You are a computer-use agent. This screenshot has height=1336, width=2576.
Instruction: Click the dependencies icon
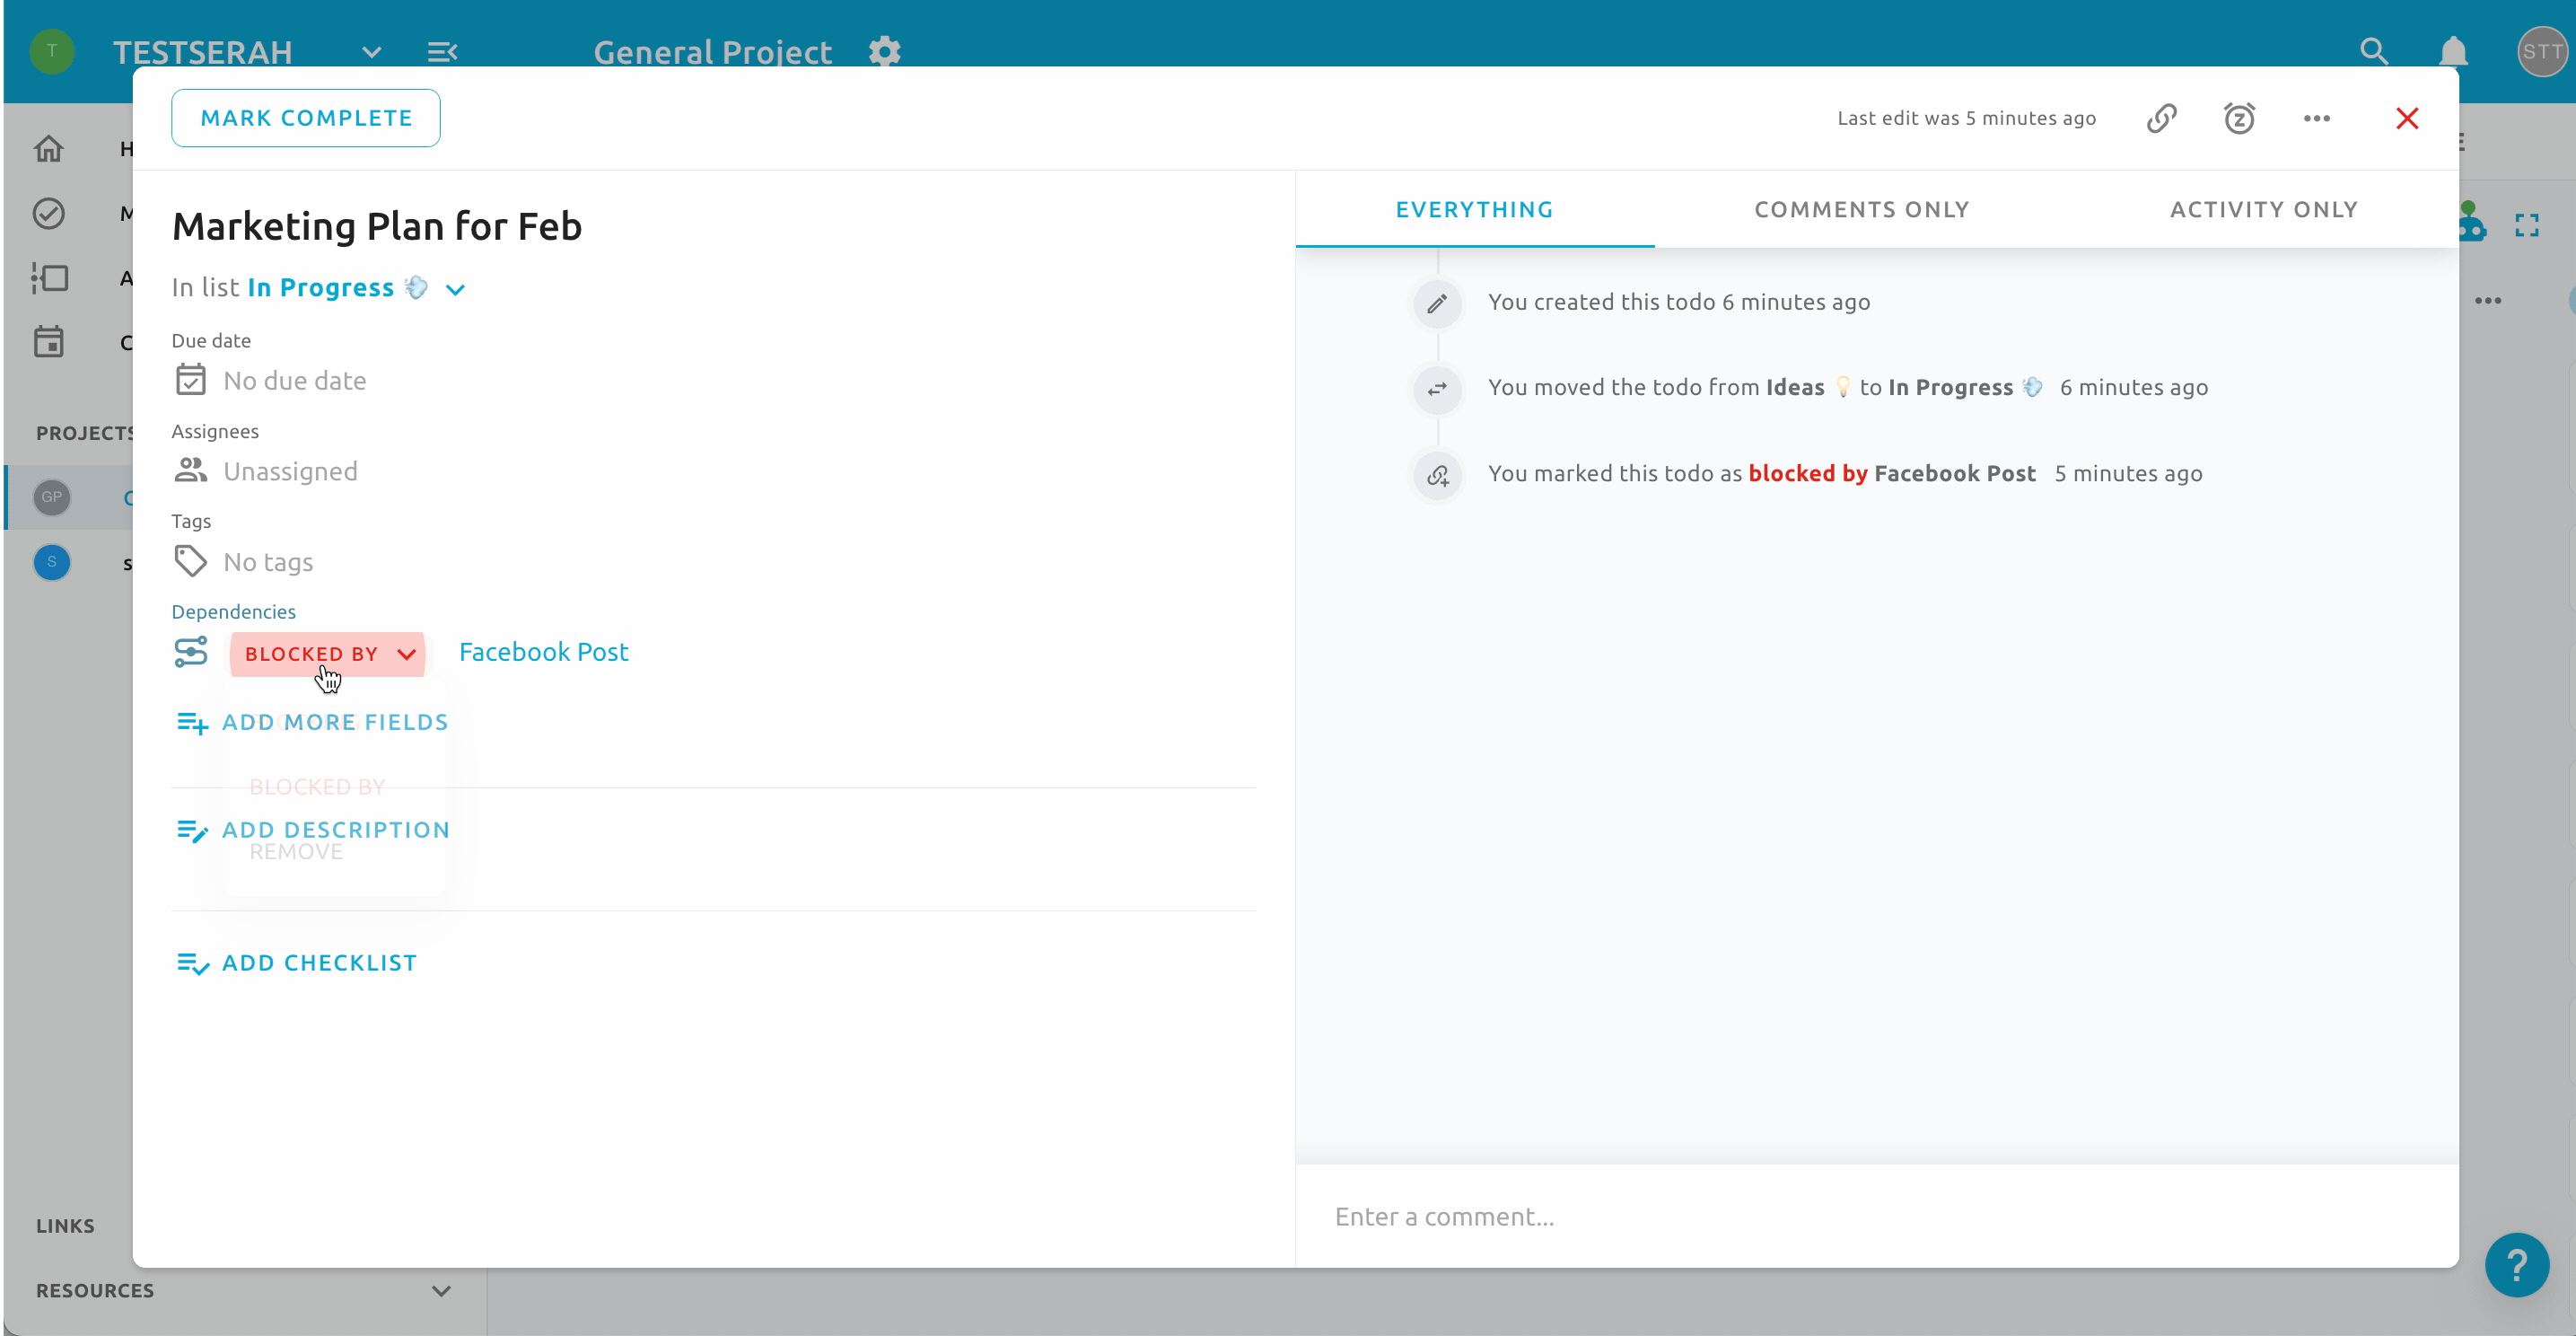(190, 652)
